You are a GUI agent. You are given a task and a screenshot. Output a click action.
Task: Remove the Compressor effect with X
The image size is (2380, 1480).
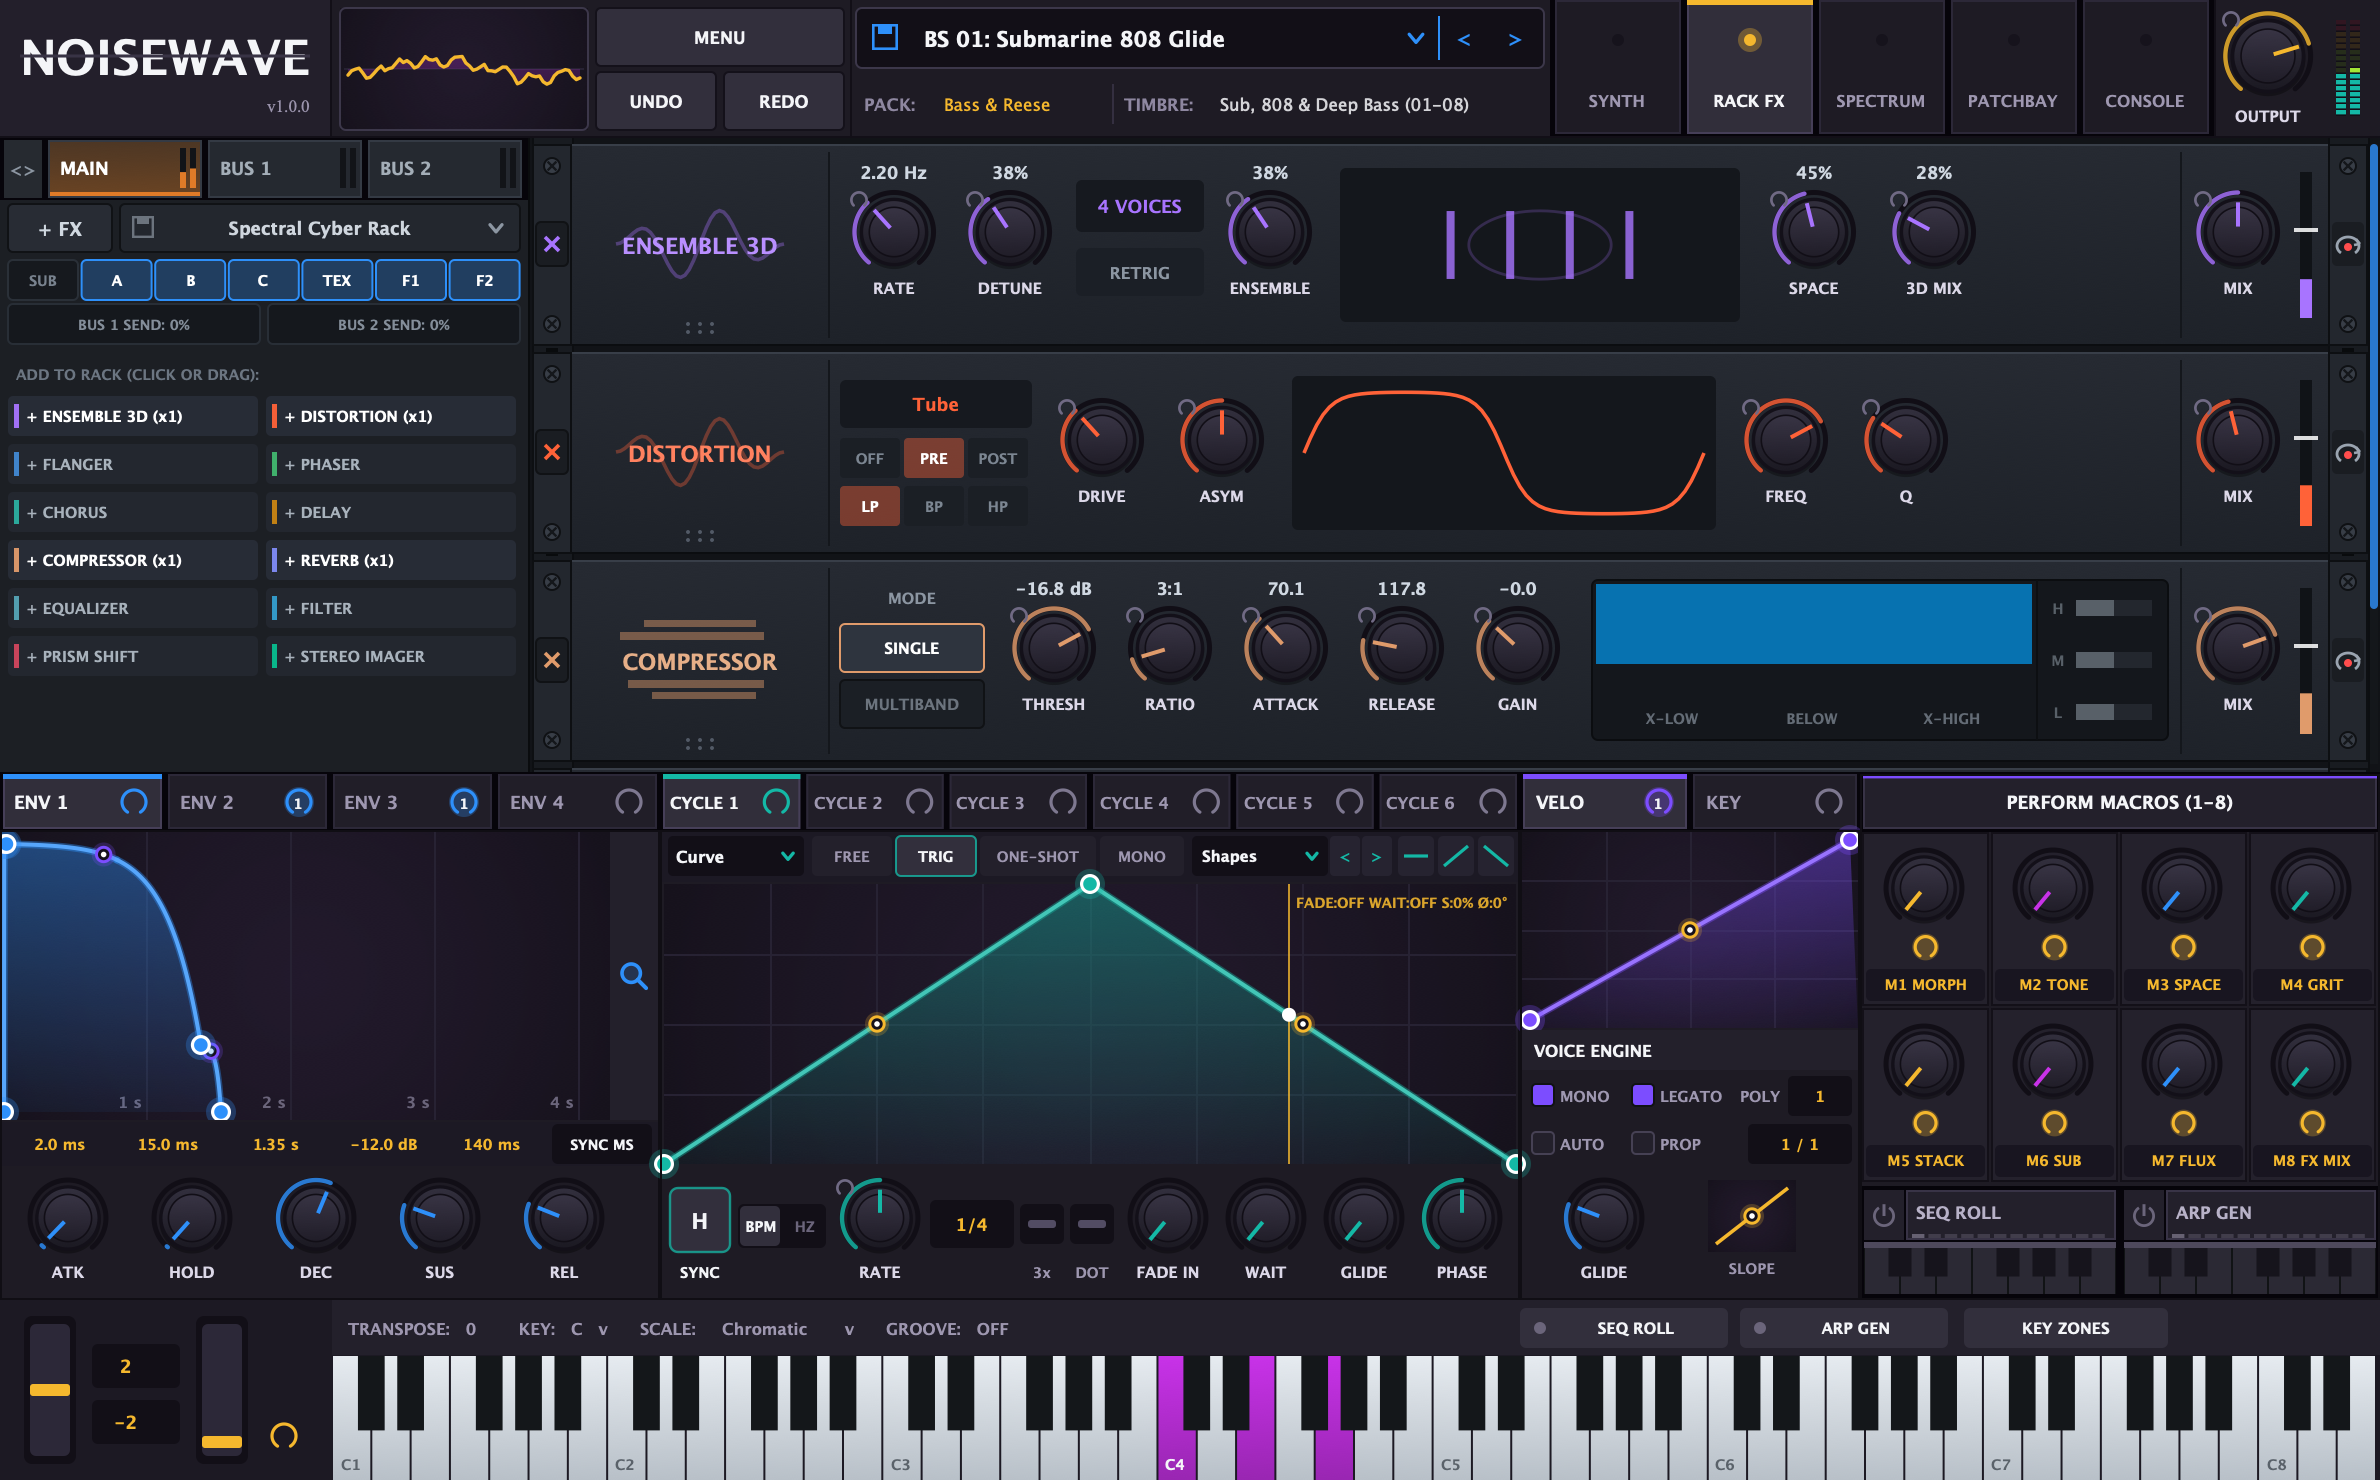coord(552,660)
